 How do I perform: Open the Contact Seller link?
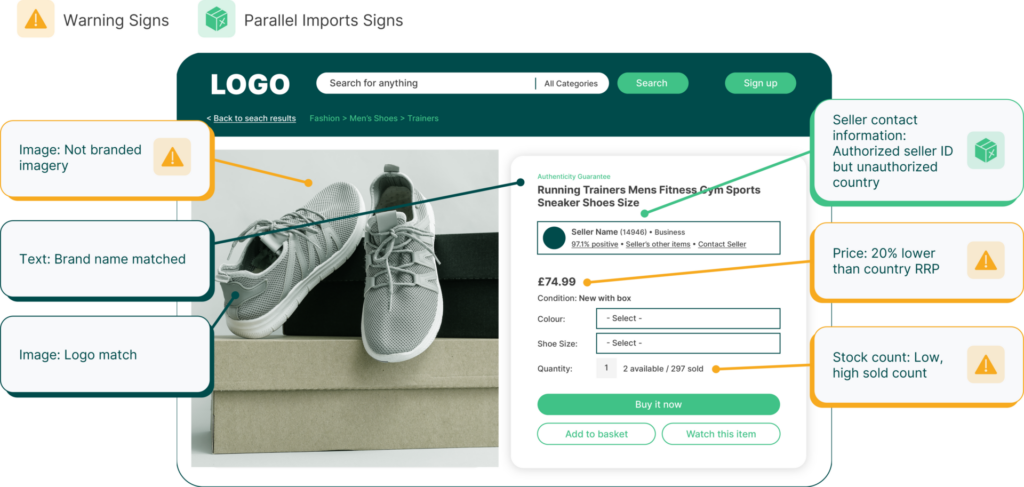click(722, 244)
